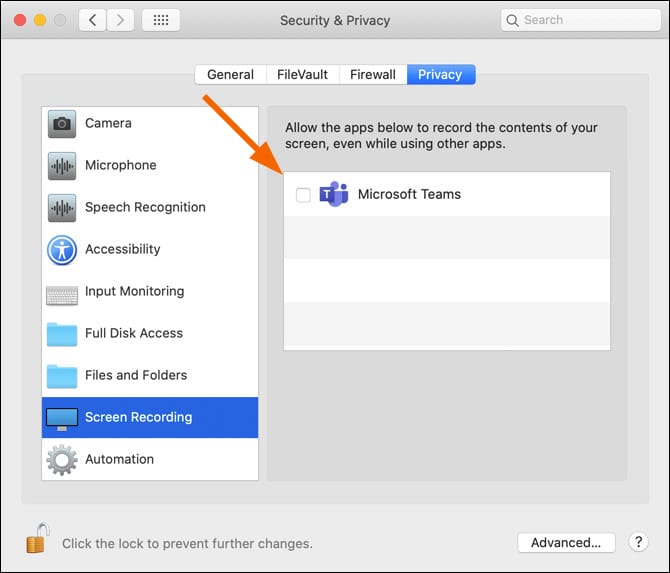The image size is (670, 573).
Task: Click the Automation gear icon
Action: point(62,460)
